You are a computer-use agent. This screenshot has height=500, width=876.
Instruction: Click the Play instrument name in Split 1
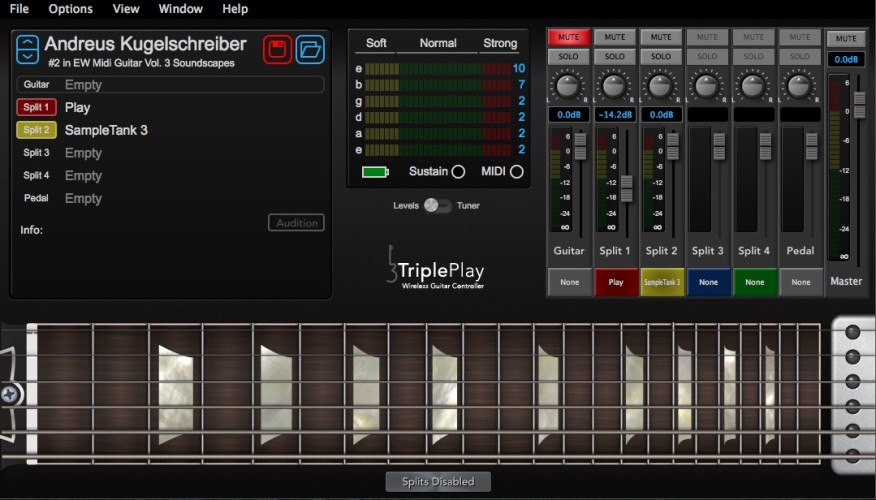coord(77,108)
